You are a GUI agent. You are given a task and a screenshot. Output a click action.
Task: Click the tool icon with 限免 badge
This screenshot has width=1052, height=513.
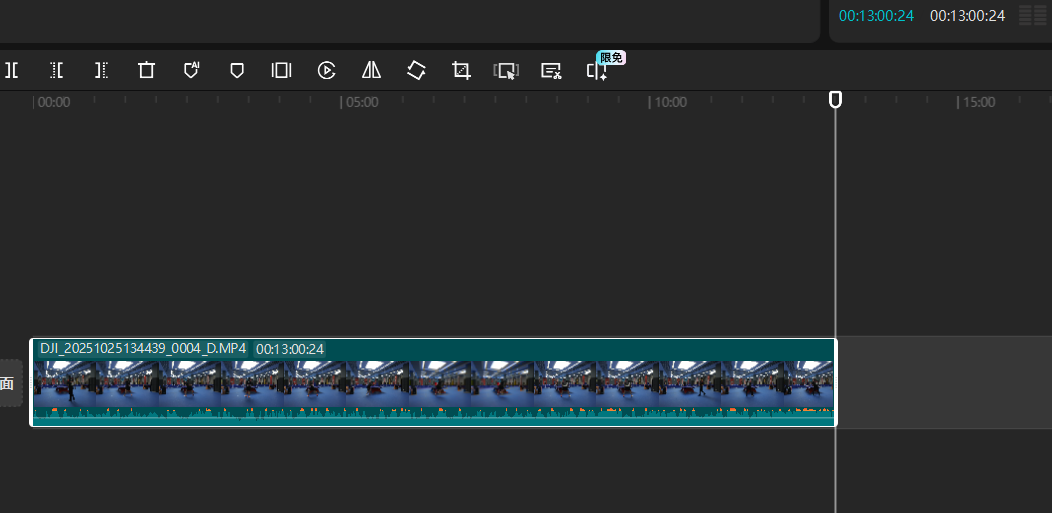(597, 71)
